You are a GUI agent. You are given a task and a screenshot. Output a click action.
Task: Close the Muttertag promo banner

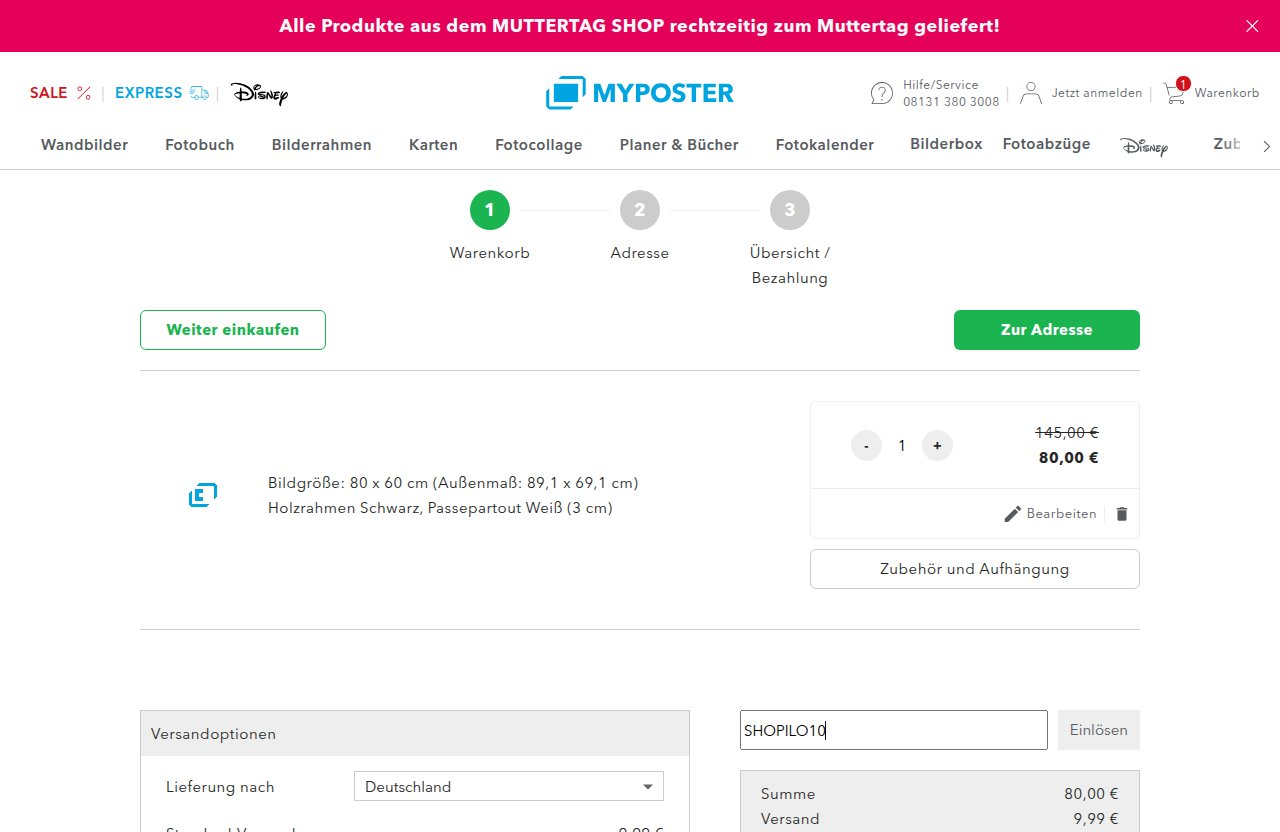[x=1252, y=26]
